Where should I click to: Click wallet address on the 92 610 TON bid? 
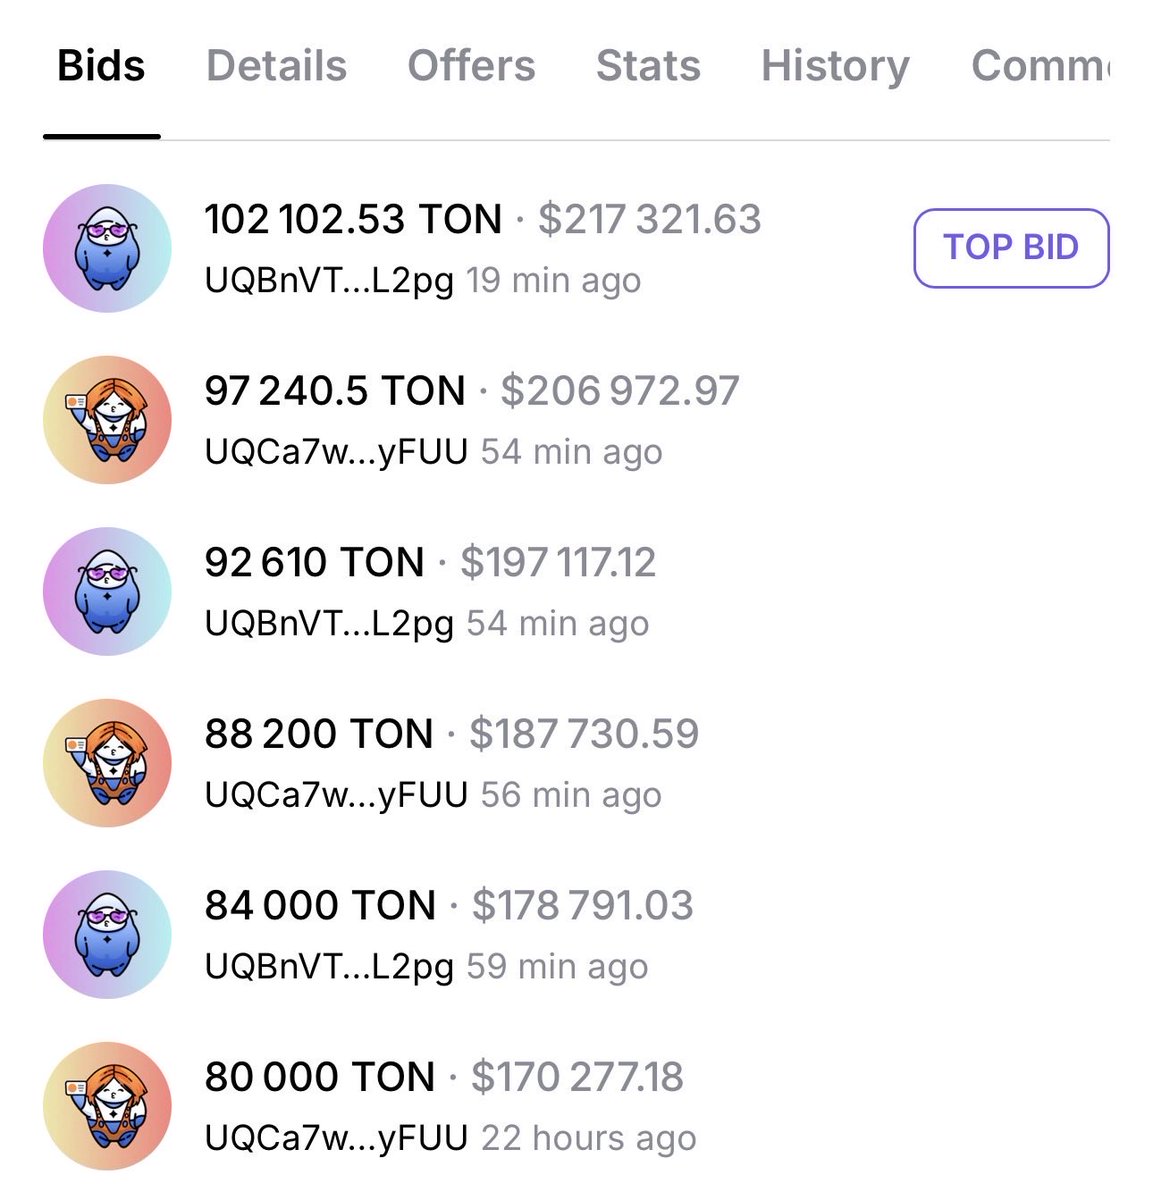[329, 624]
